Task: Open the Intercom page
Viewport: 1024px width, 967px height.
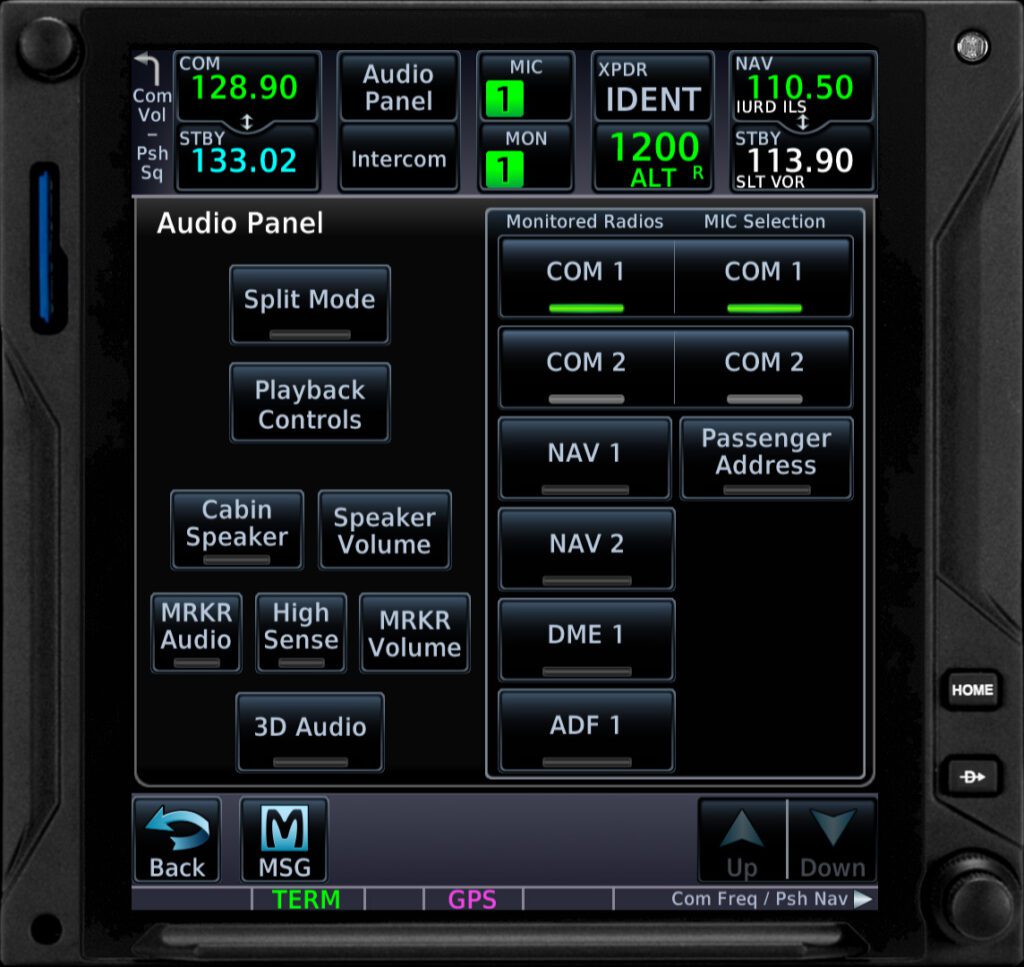Action: 398,157
